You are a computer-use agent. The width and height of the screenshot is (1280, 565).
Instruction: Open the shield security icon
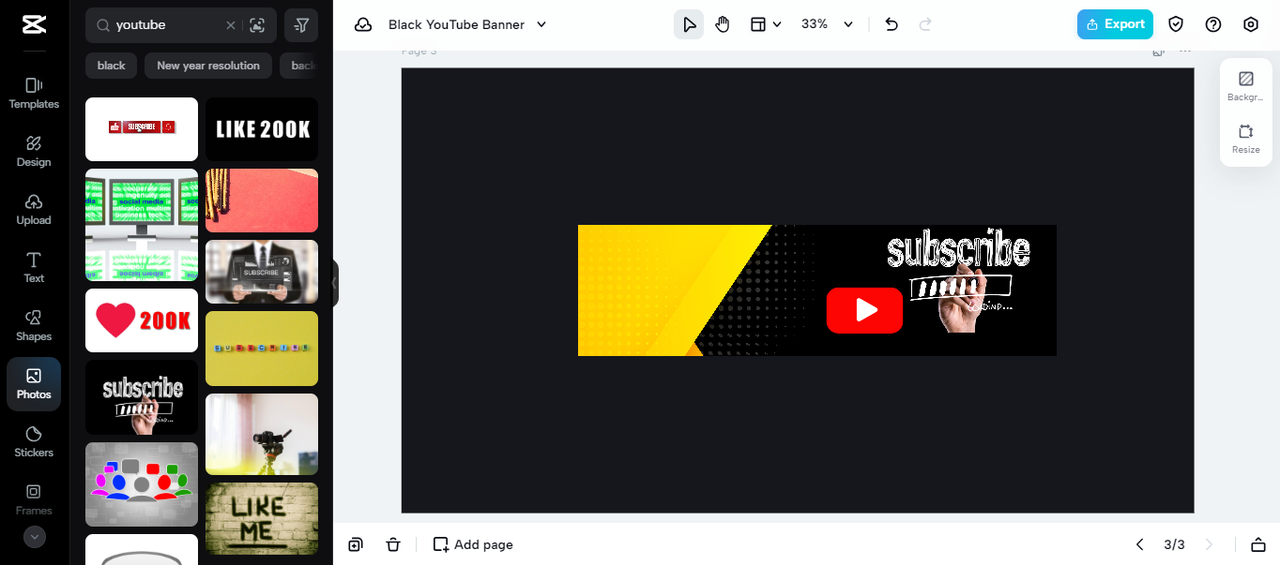tap(1176, 25)
